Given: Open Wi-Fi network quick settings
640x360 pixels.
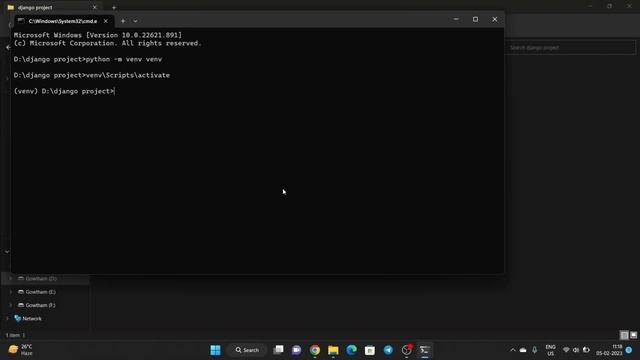Looking at the screenshot, I should click(566, 350).
